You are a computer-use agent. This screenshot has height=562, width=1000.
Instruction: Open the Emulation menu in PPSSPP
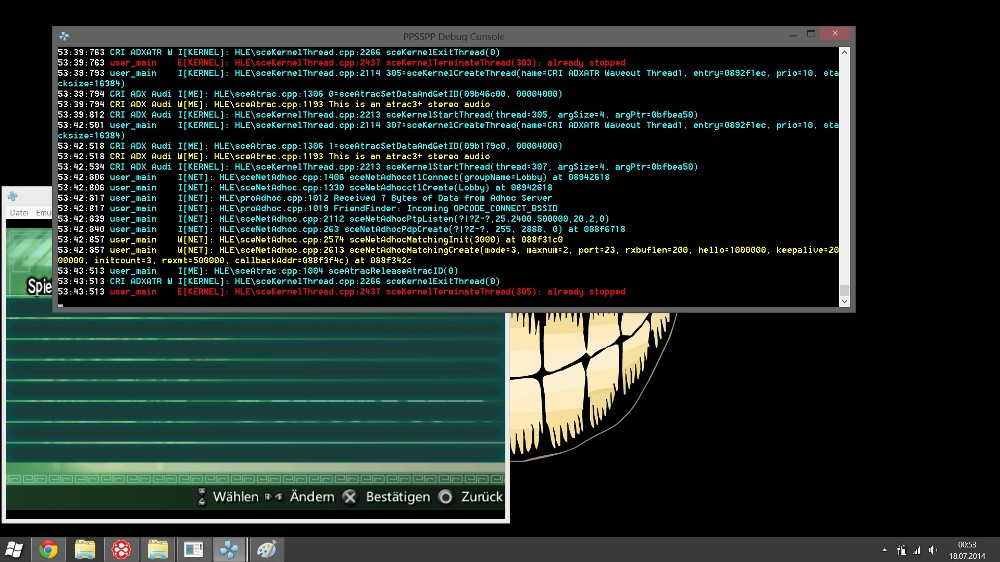(44, 212)
